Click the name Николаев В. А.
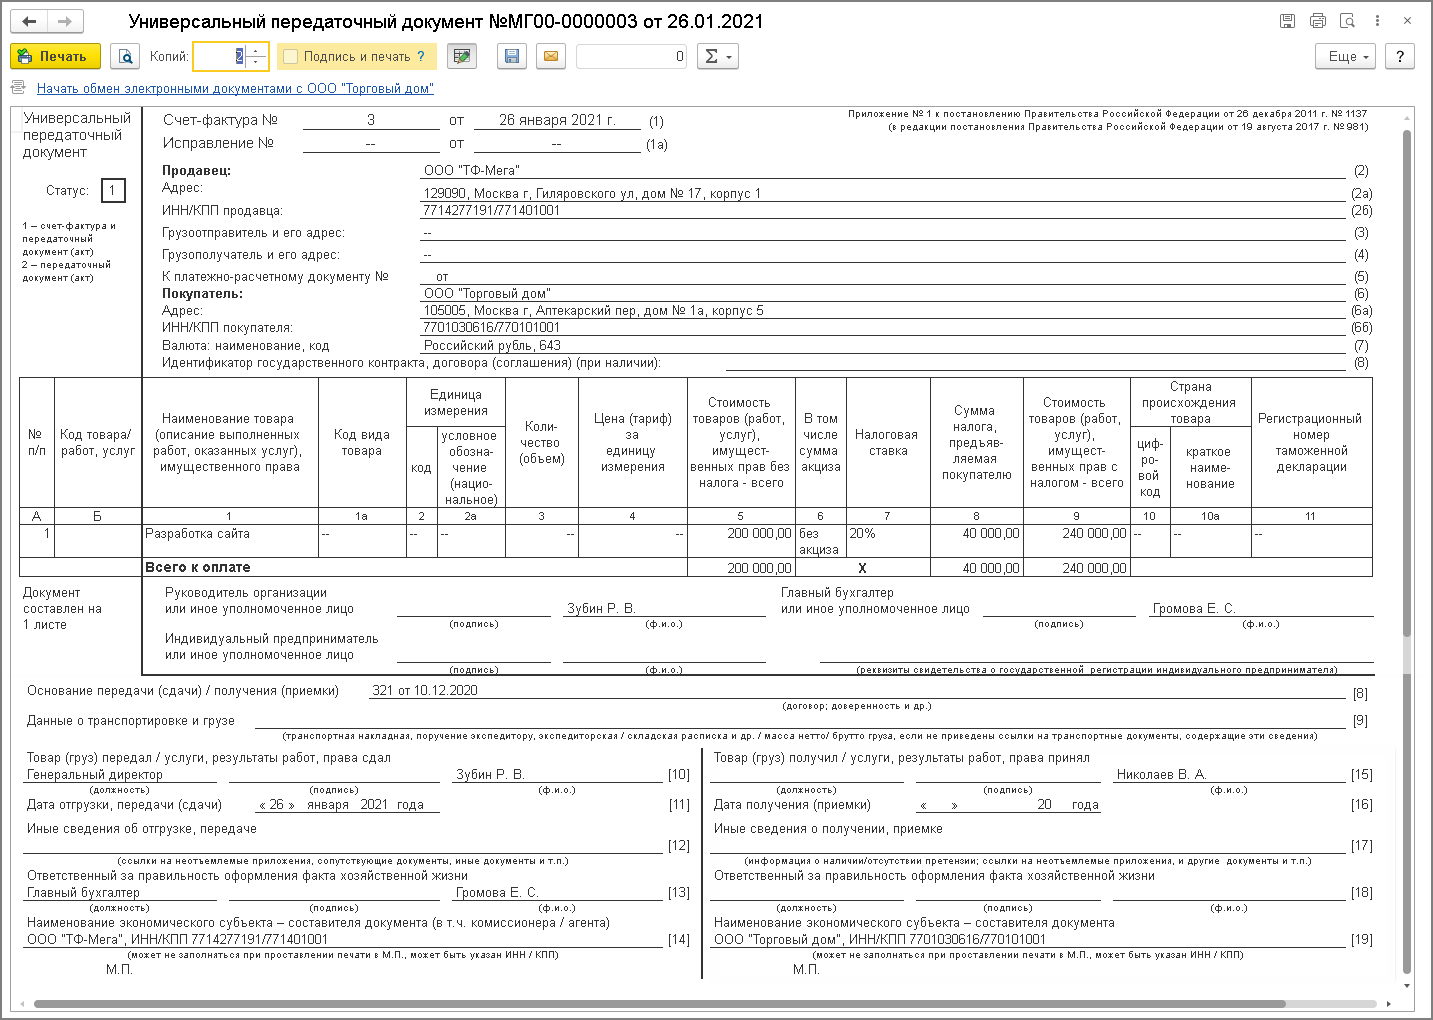The width and height of the screenshot is (1433, 1020). 1162,774
